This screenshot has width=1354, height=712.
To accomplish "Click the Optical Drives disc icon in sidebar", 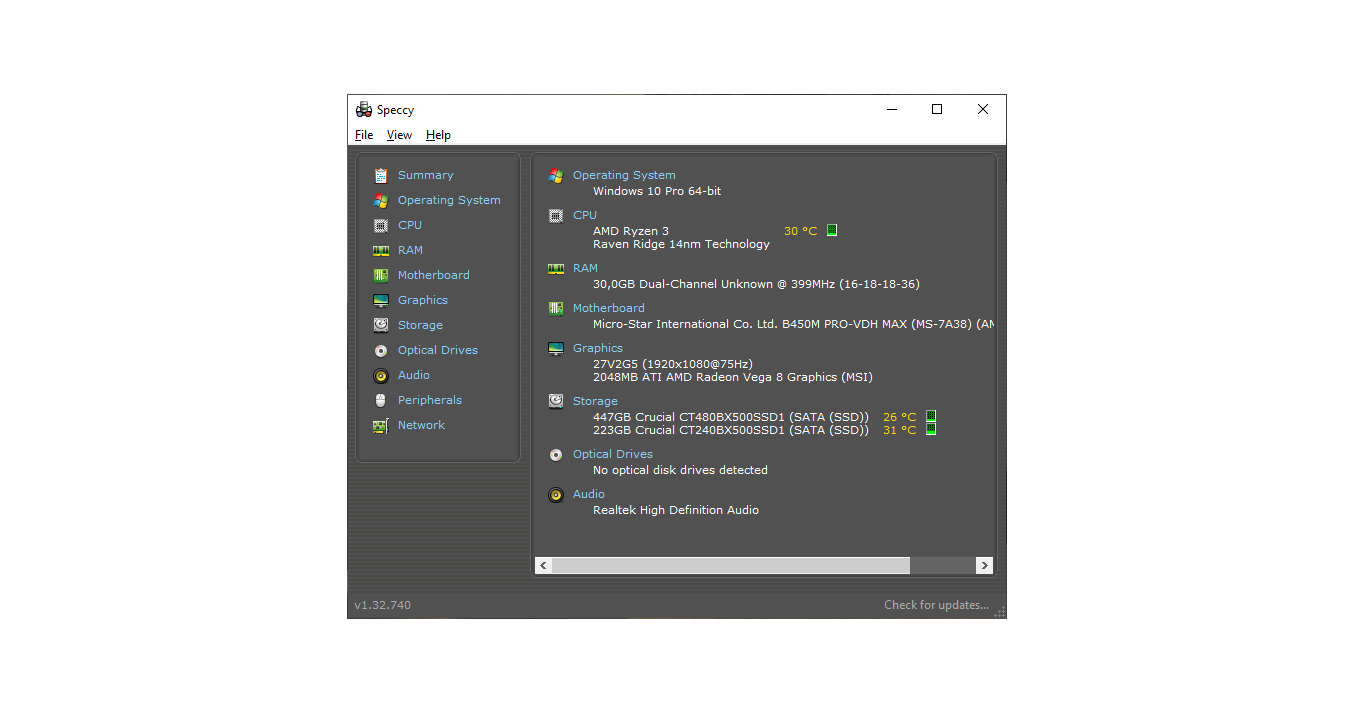I will (380, 350).
